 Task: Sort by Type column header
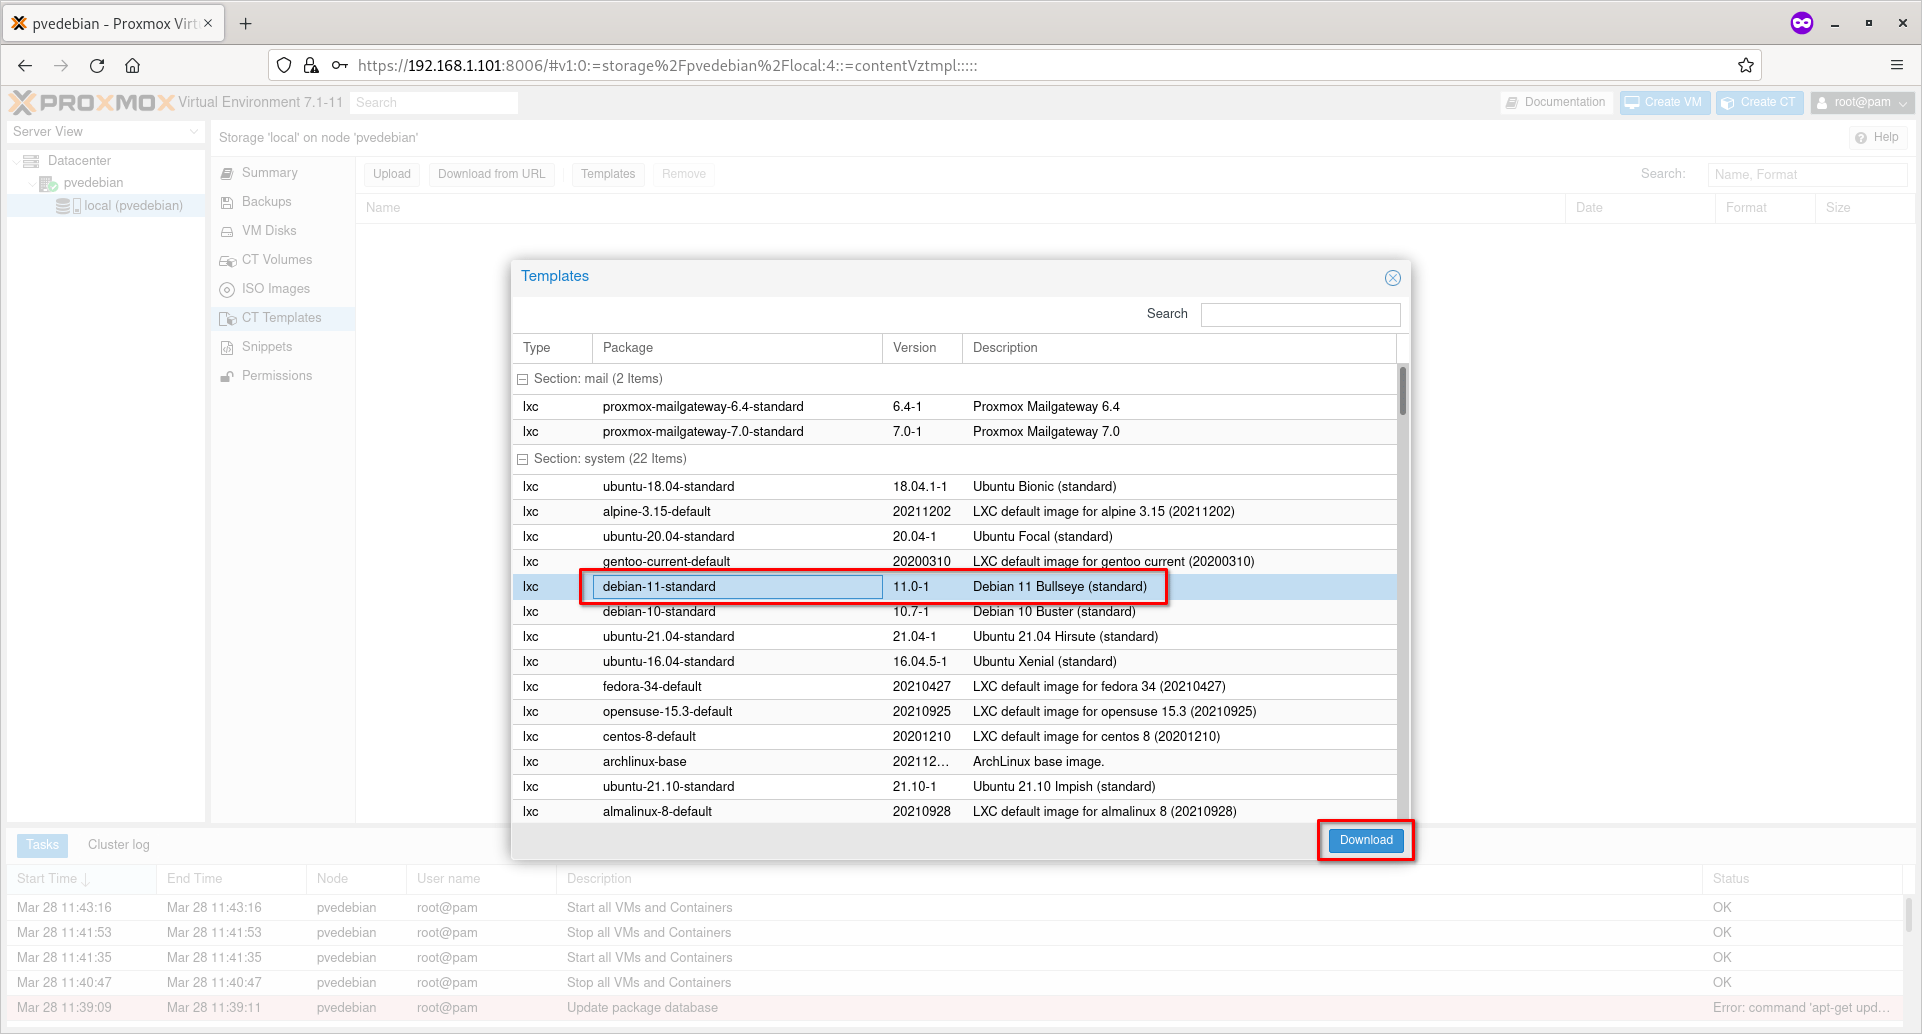coord(552,348)
